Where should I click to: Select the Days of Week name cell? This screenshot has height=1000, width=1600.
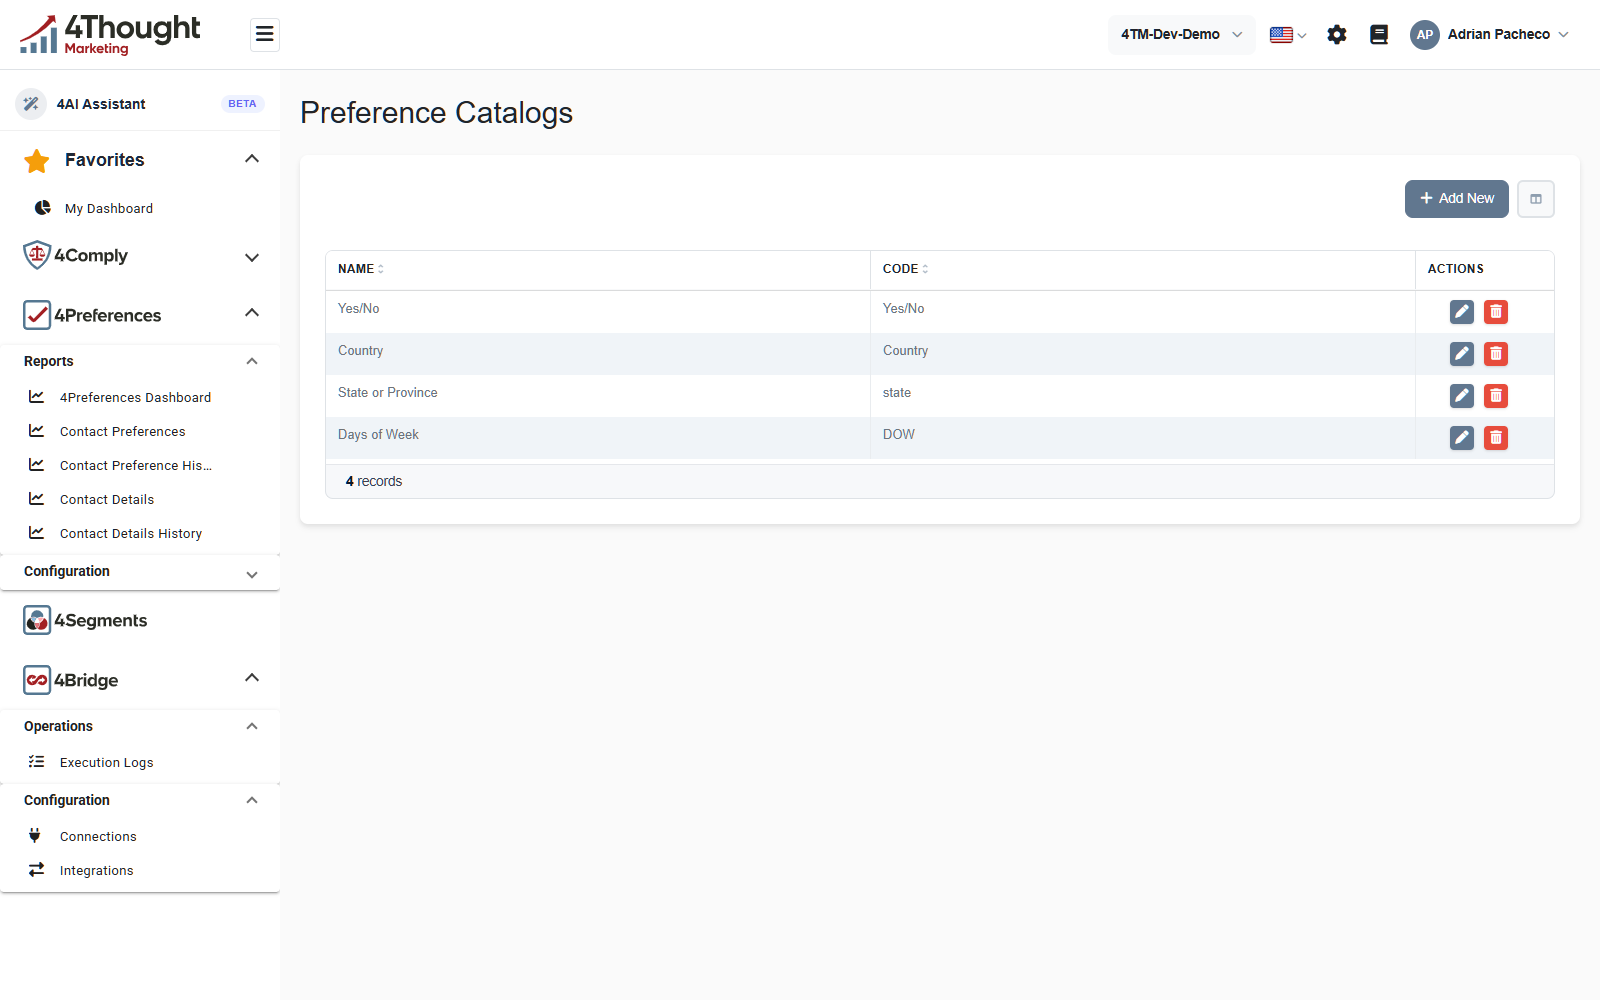(x=598, y=438)
